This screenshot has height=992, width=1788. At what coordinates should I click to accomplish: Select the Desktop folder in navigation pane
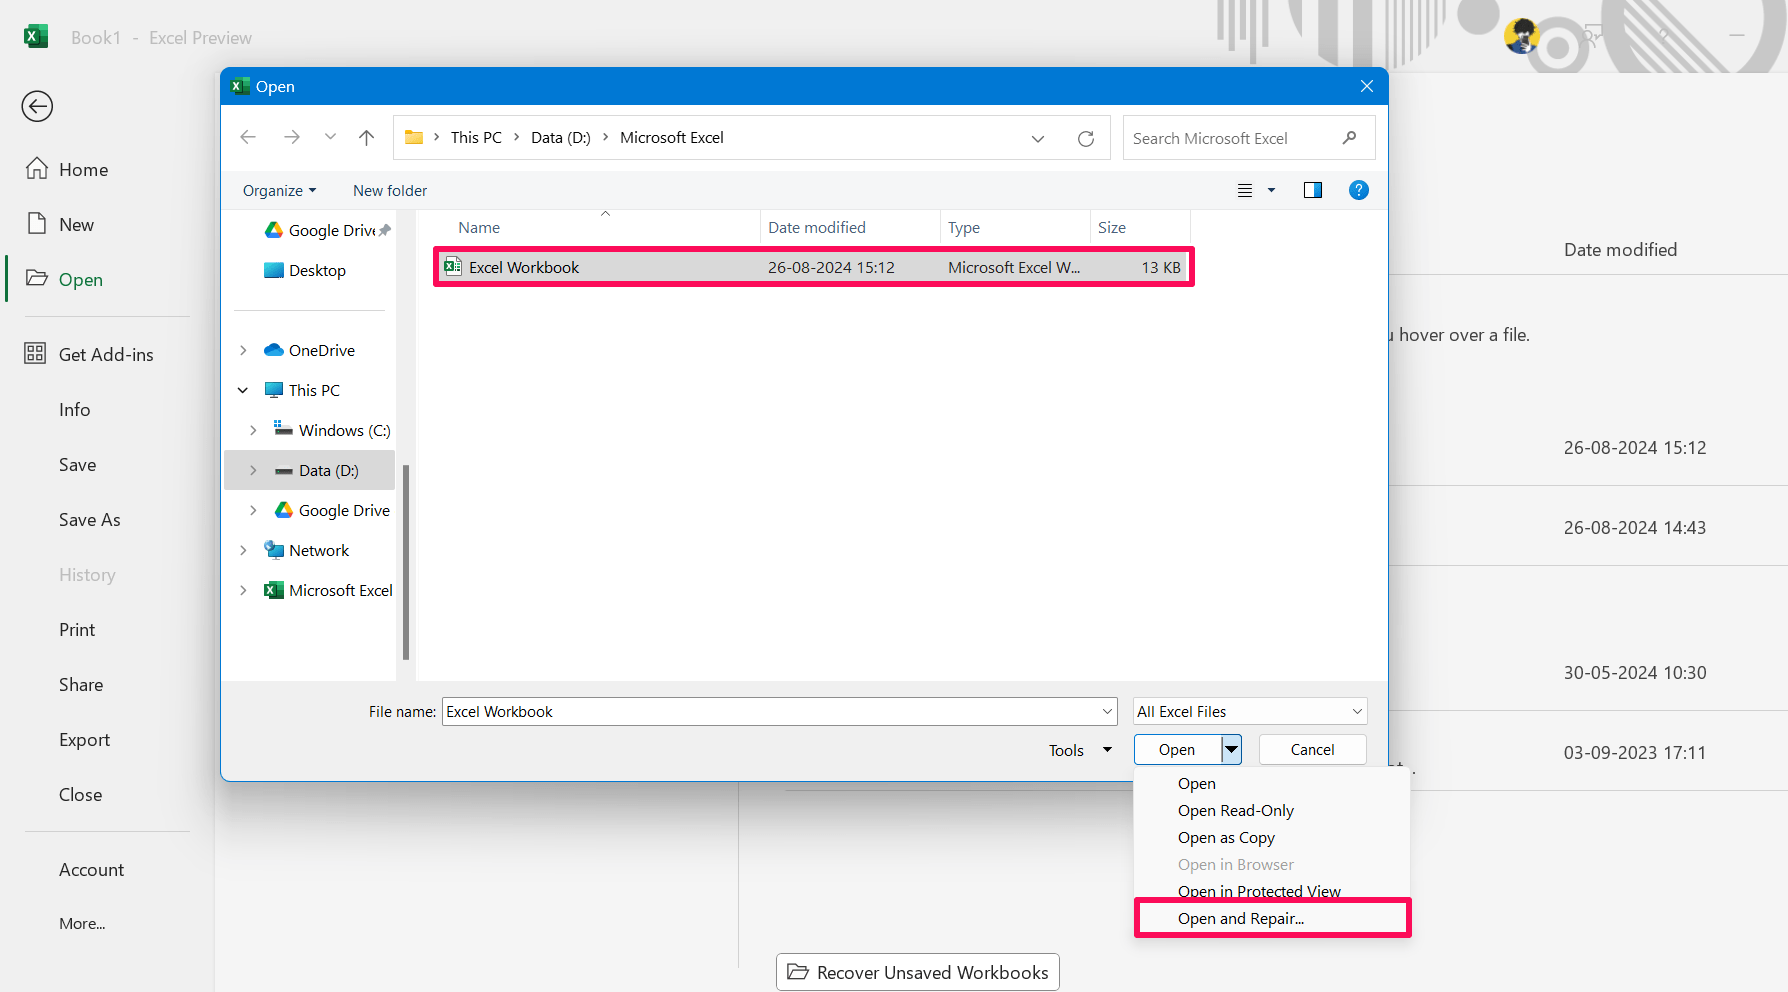305,270
